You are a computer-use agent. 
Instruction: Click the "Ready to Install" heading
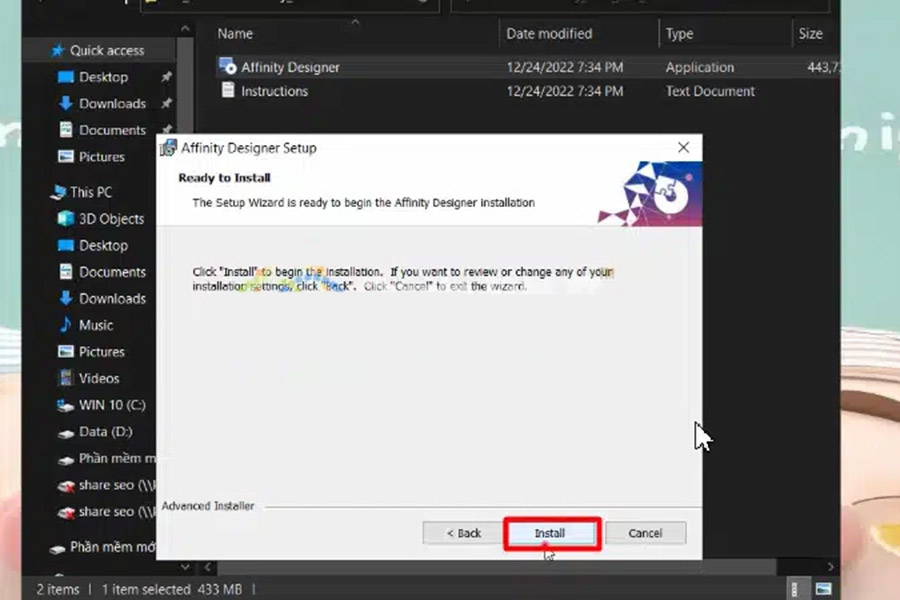click(x=224, y=178)
